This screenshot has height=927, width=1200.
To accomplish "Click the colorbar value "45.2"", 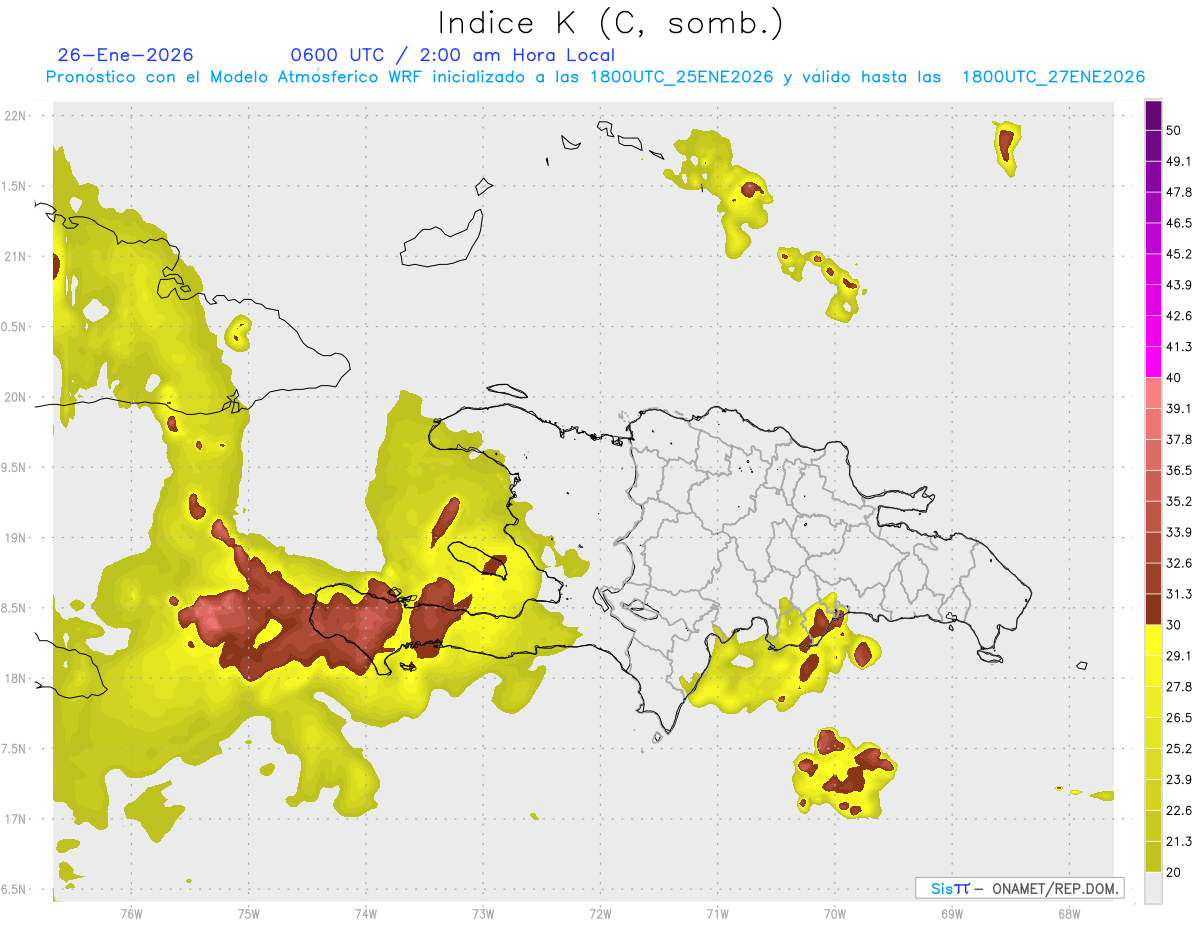I will (x=1179, y=254).
